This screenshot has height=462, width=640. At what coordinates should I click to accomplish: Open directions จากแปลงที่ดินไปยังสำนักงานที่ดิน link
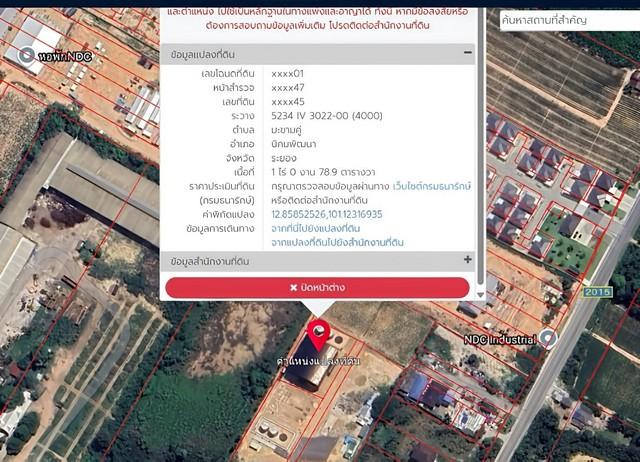(x=337, y=243)
